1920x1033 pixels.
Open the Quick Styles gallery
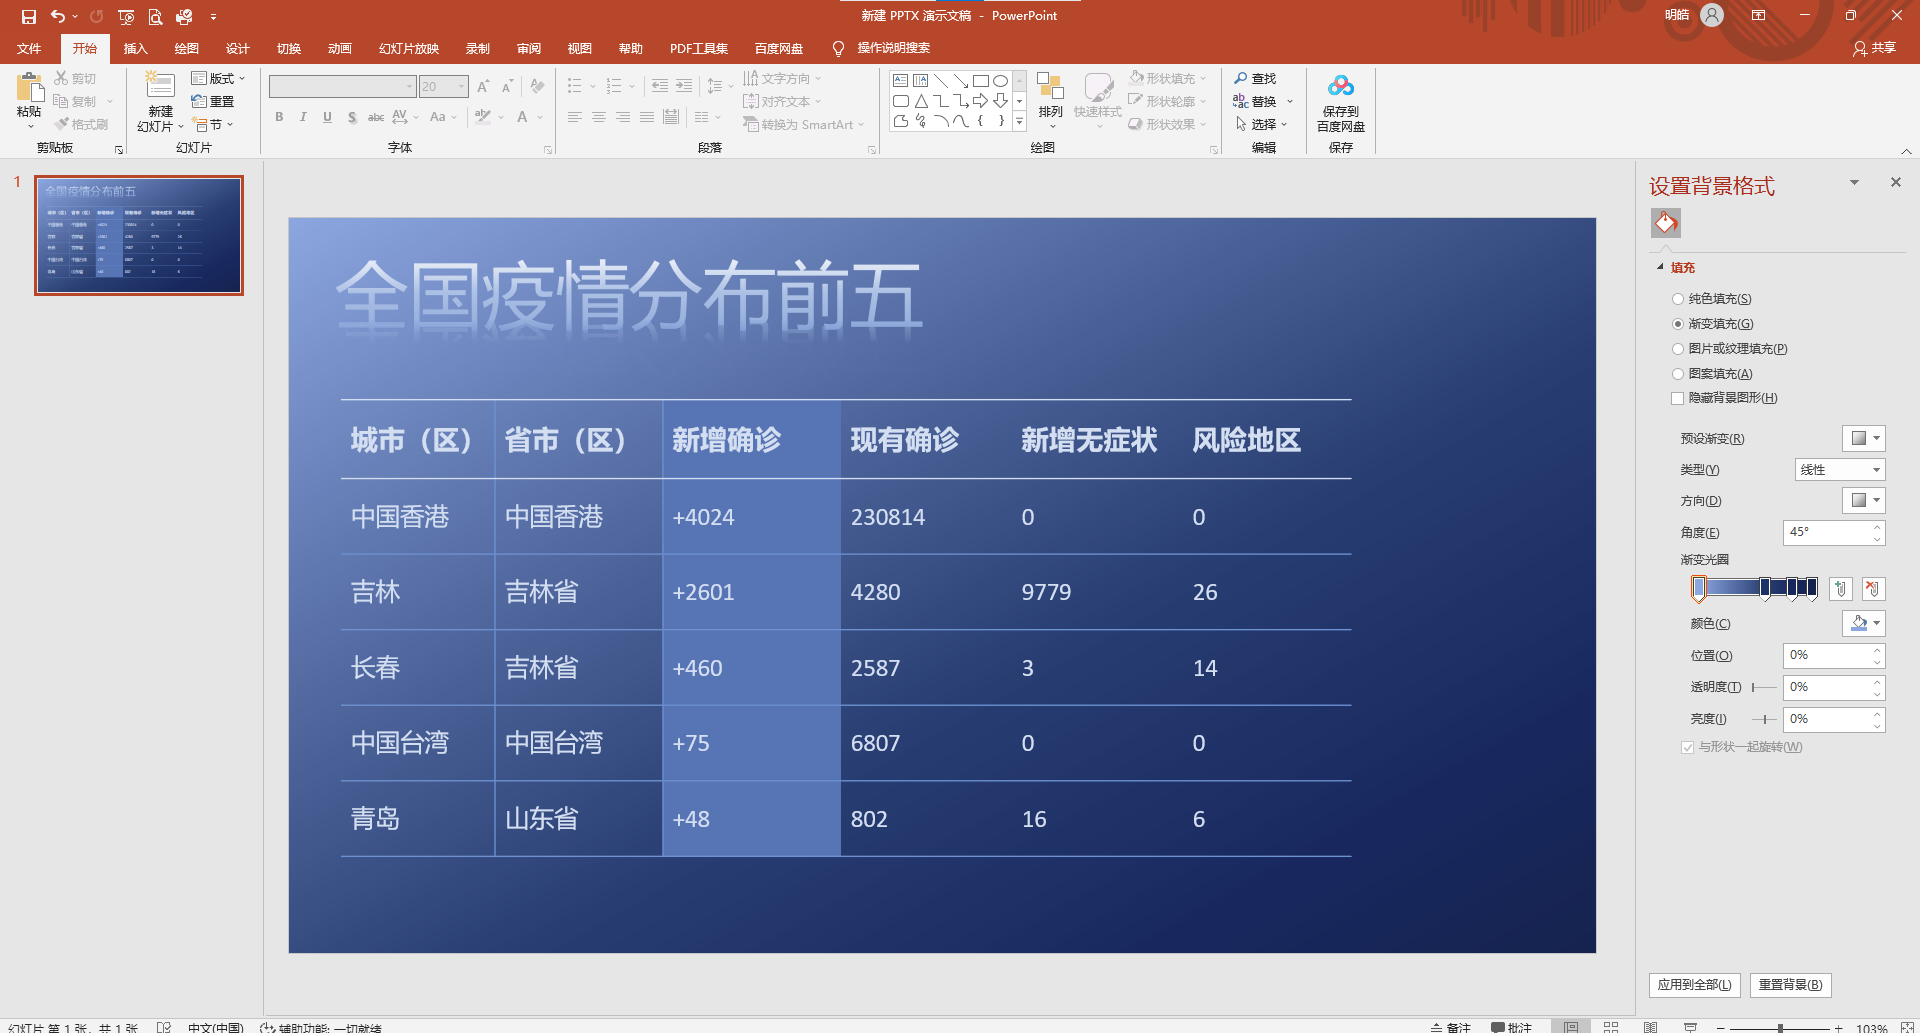click(1098, 100)
